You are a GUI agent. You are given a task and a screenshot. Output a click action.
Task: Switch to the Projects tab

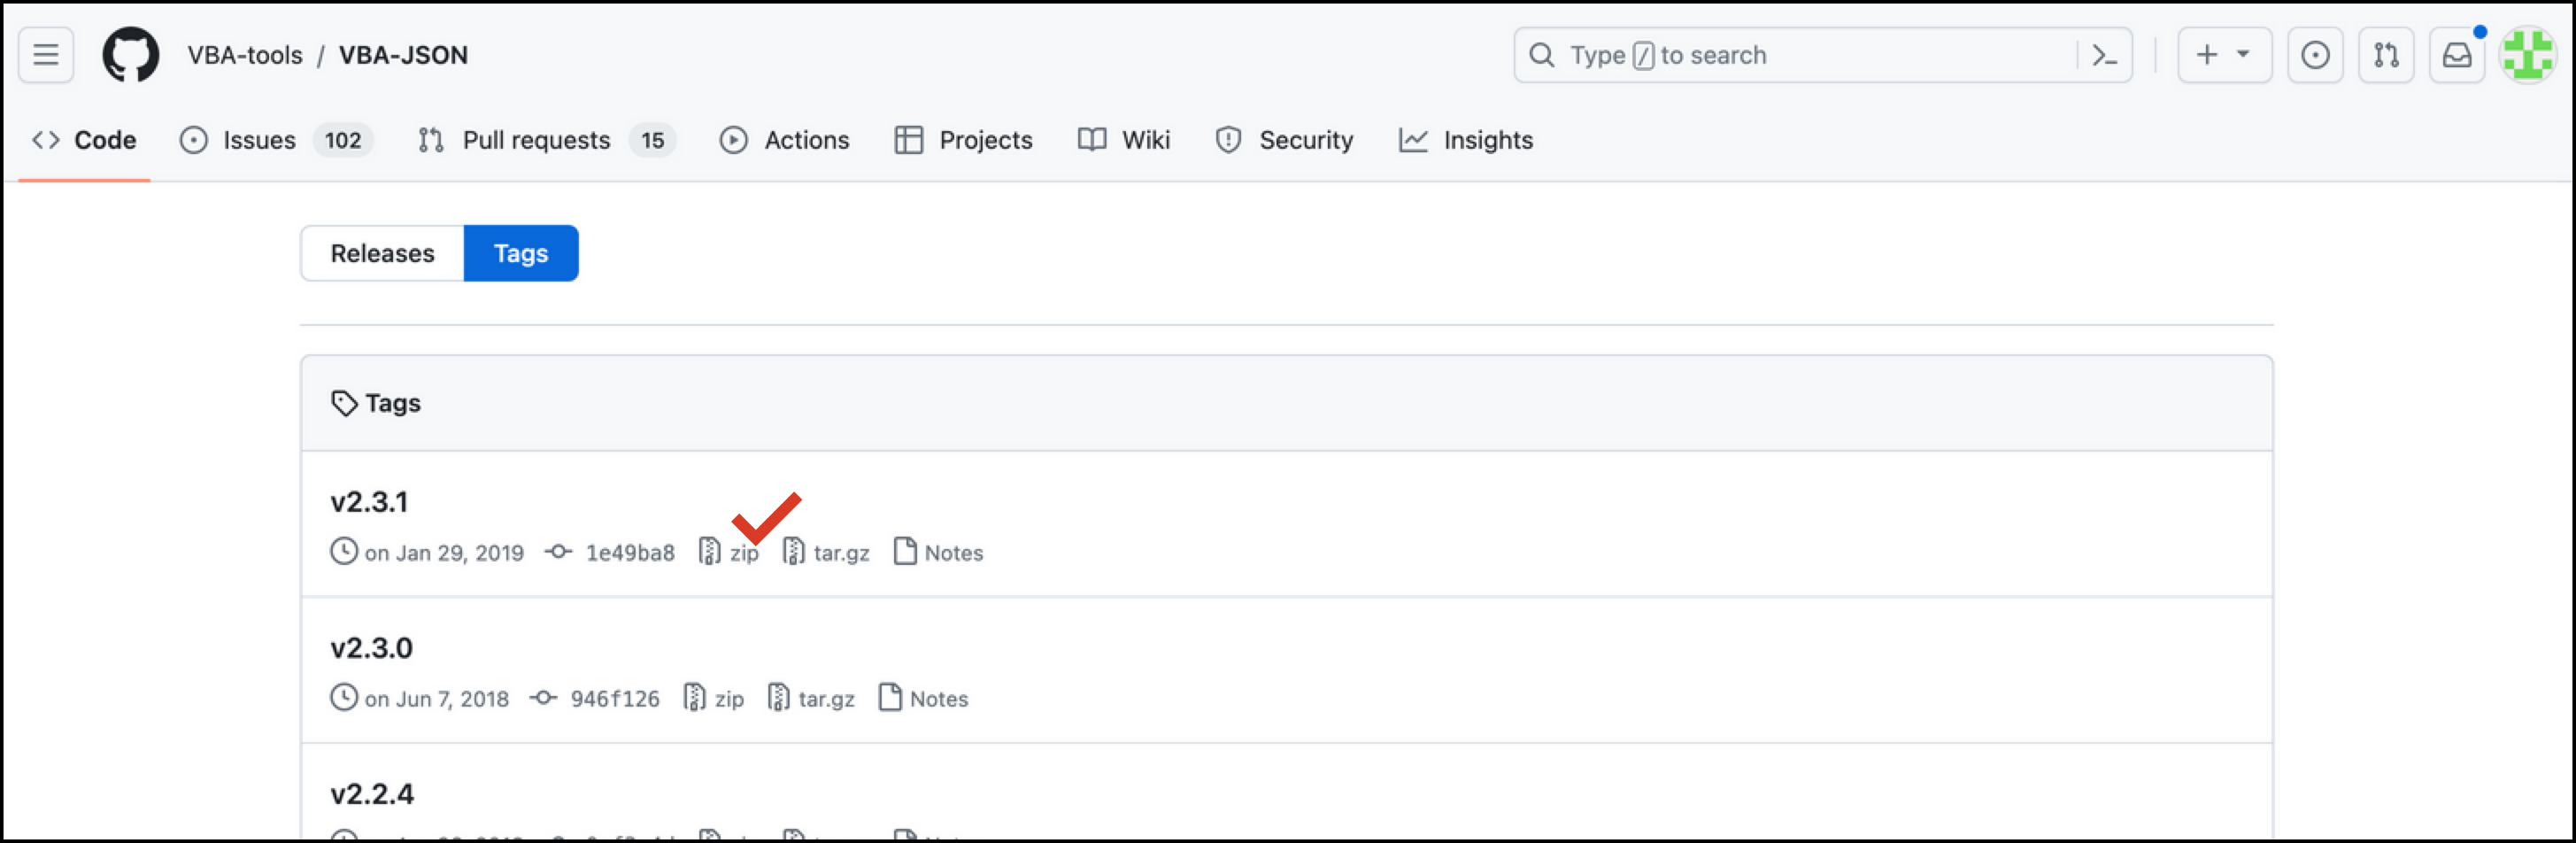pos(963,140)
